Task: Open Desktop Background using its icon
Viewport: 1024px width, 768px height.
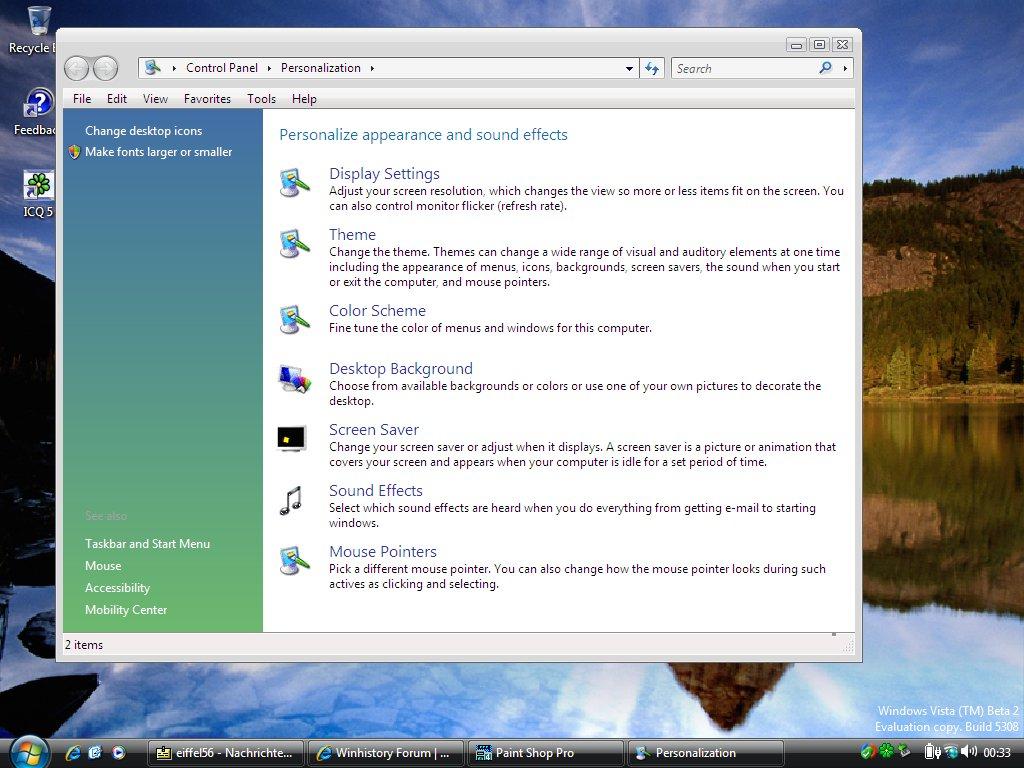Action: point(293,378)
